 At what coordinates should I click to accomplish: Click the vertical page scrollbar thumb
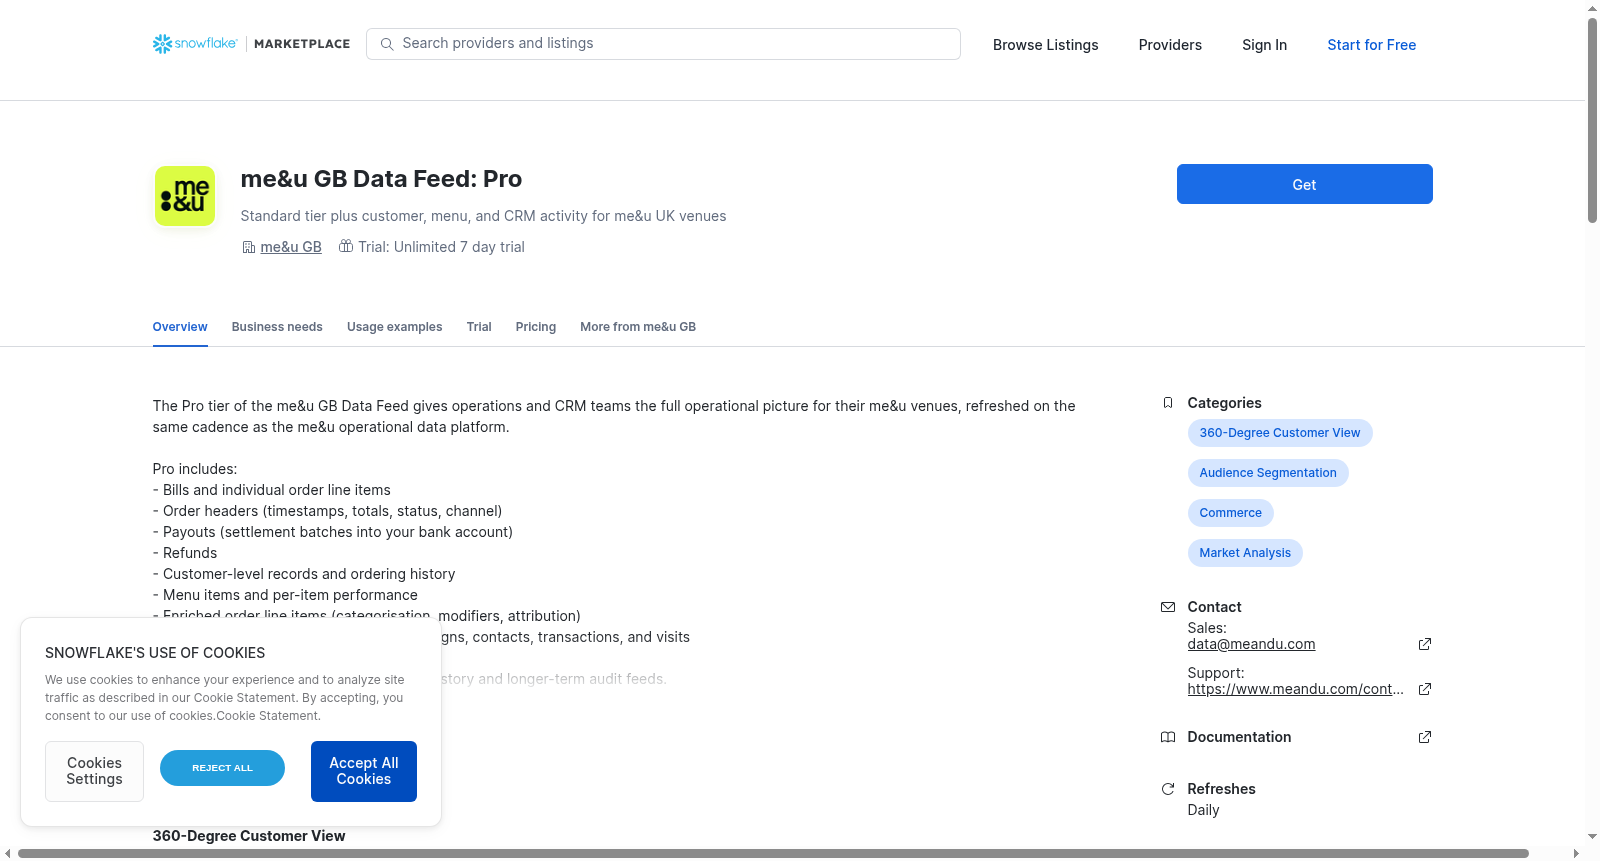coord(1592,120)
